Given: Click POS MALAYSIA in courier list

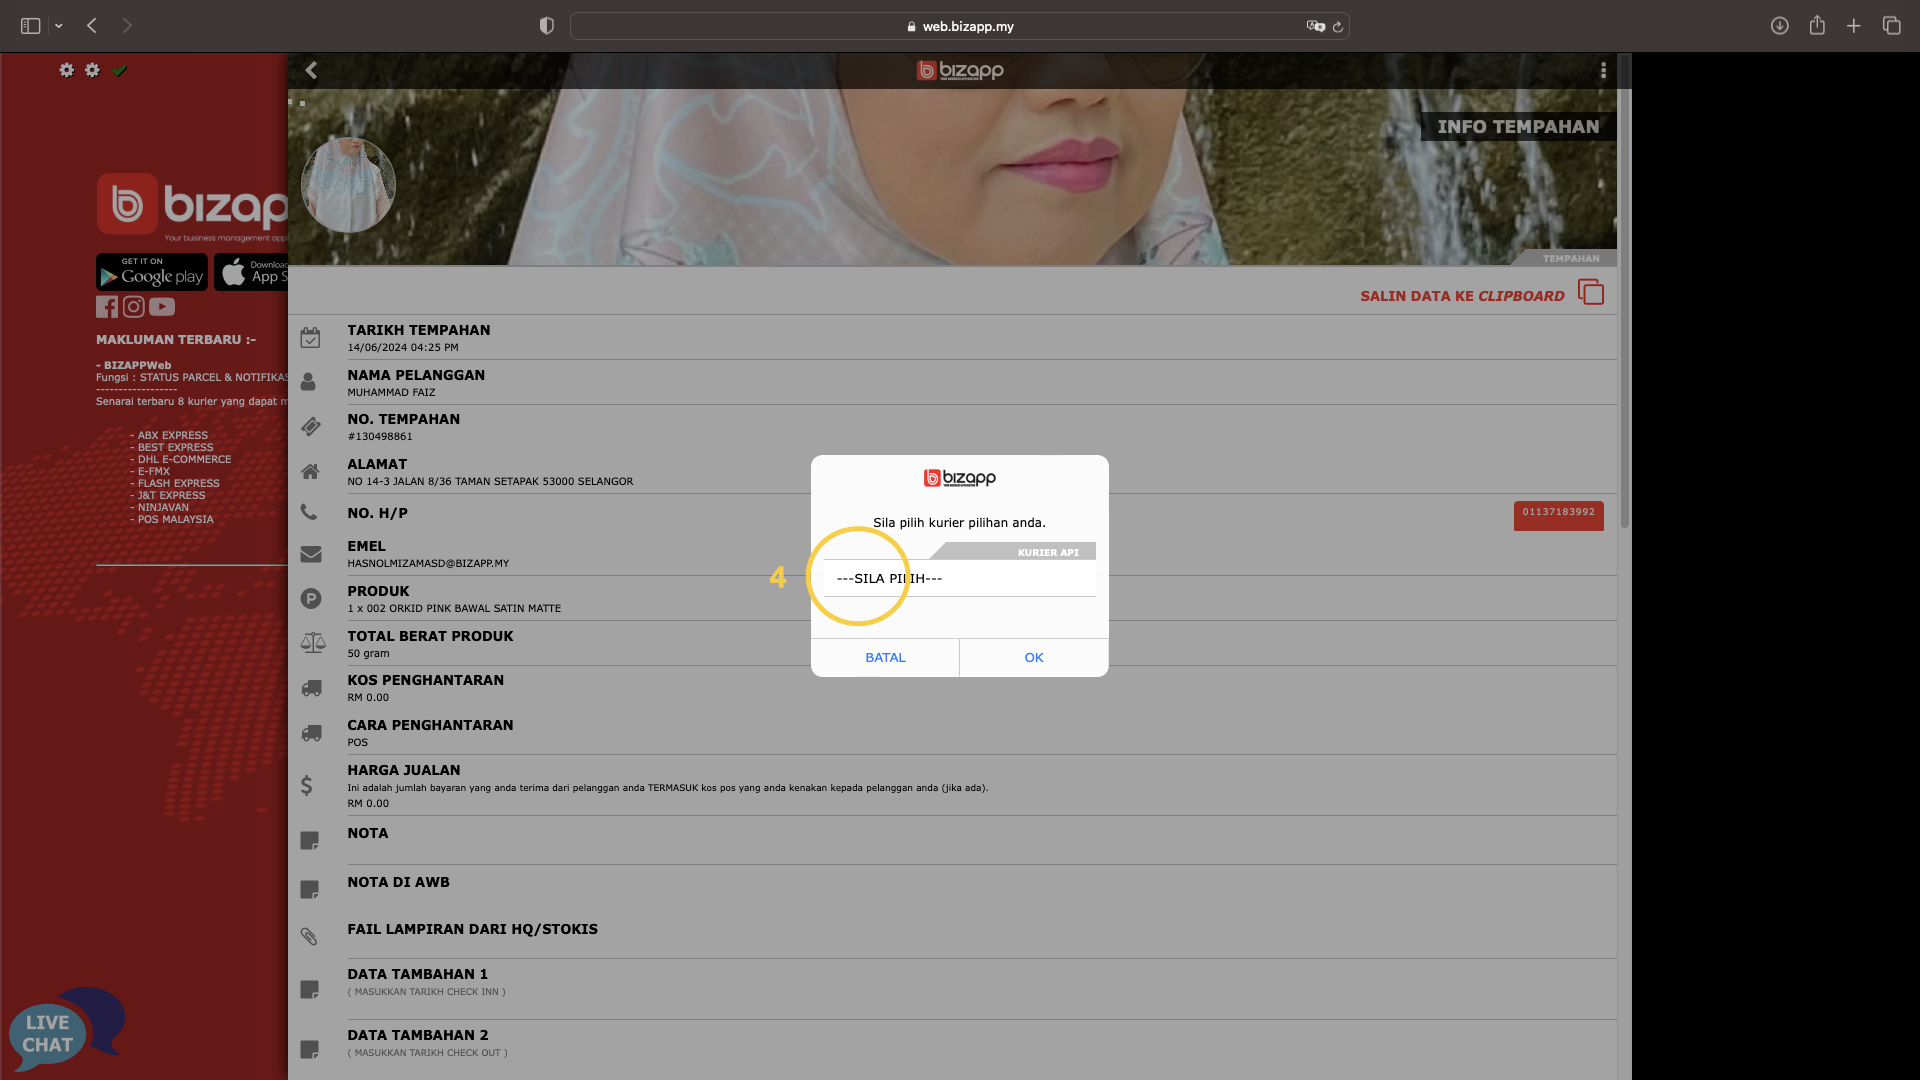Looking at the screenshot, I should tap(175, 520).
